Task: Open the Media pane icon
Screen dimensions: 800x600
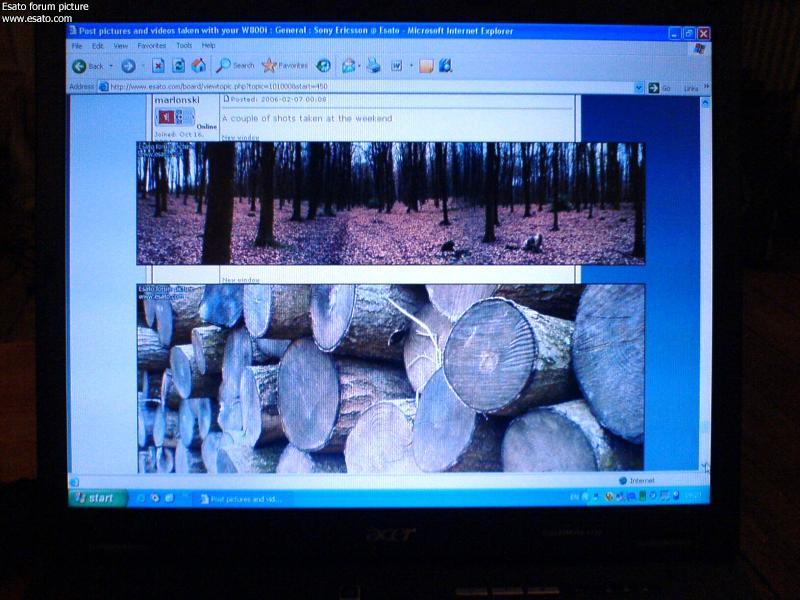Action: tap(323, 65)
